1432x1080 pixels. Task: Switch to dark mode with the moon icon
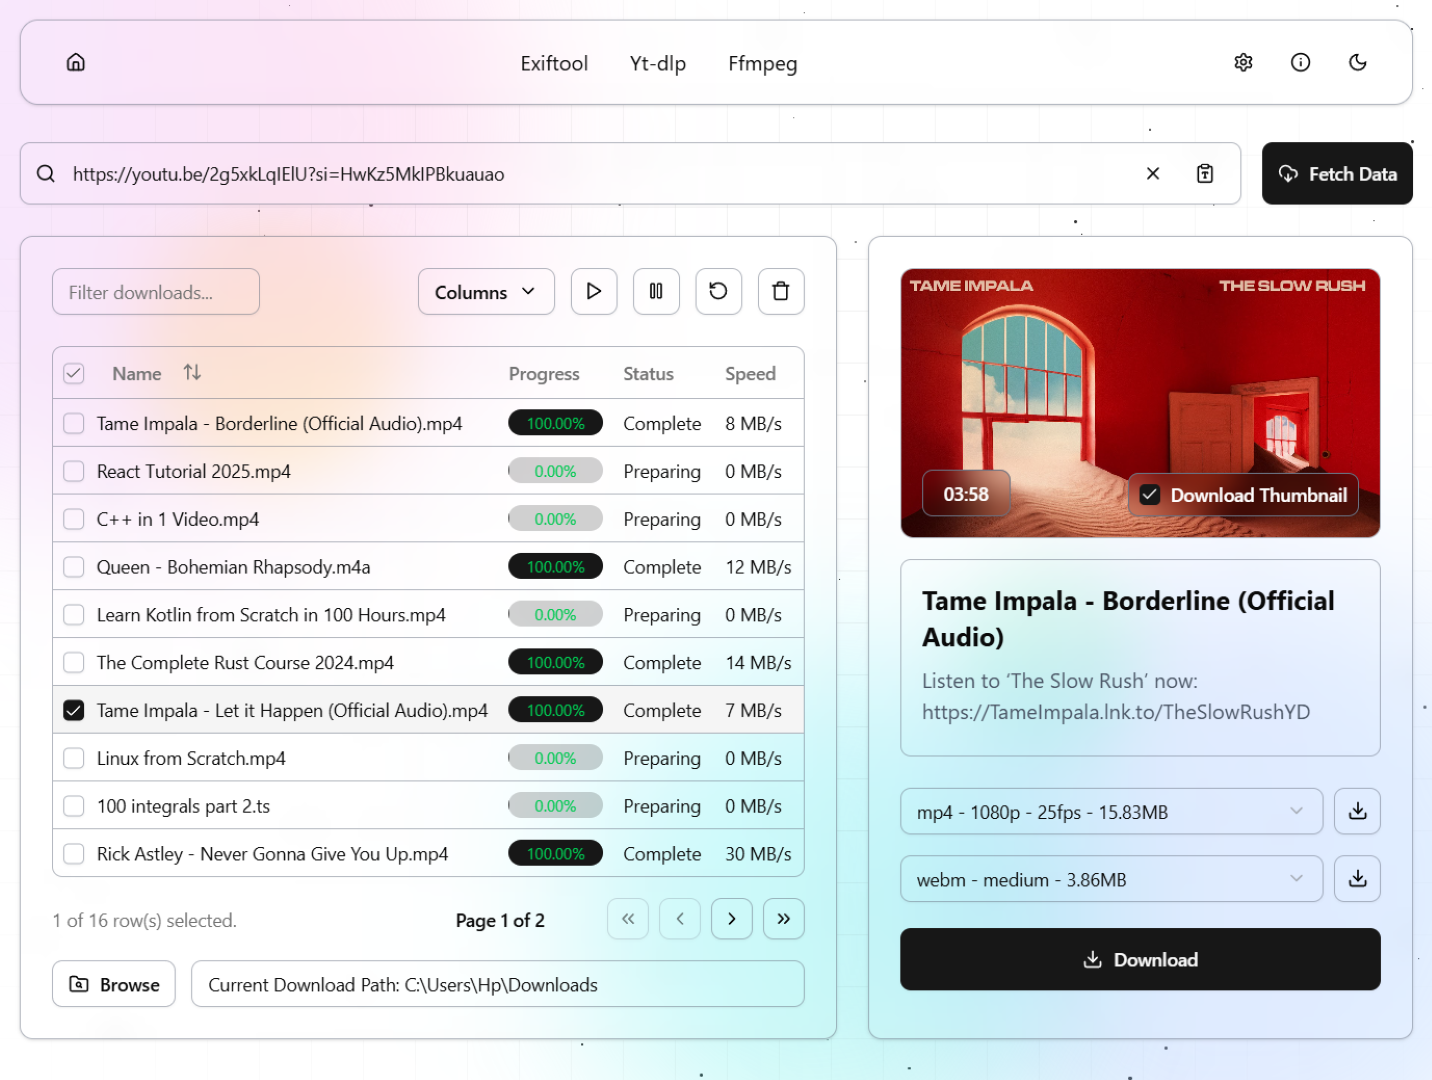(x=1357, y=63)
